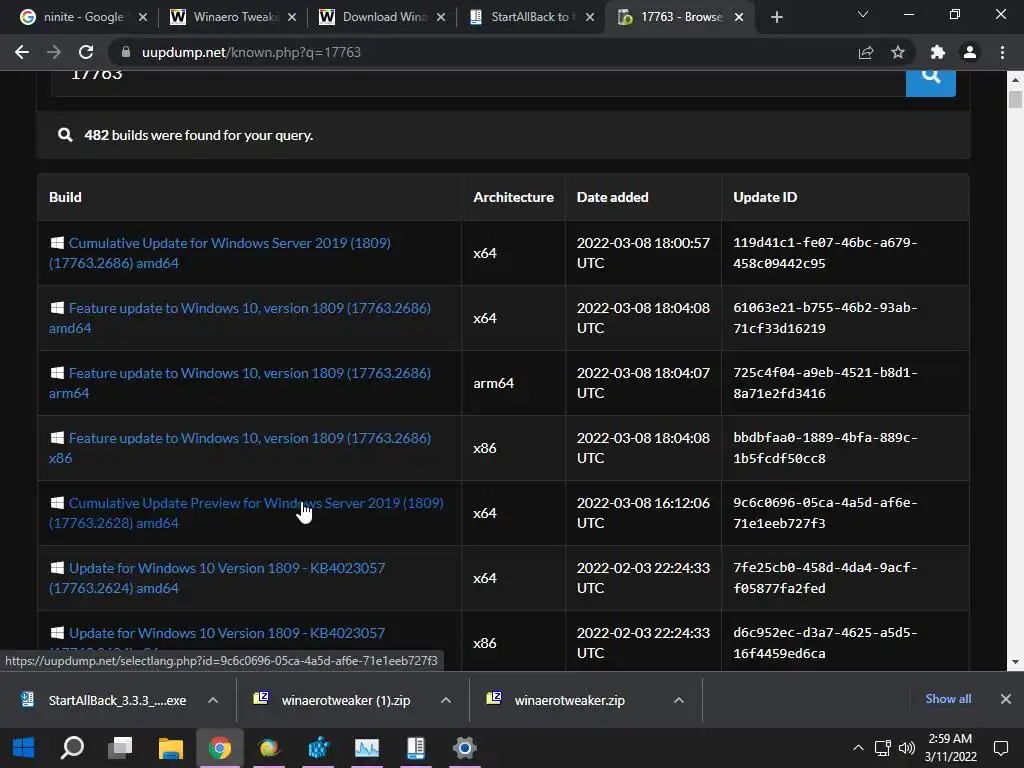Screen dimensions: 1024x768
Task: Open the network tray icon
Action: [x=883, y=748]
